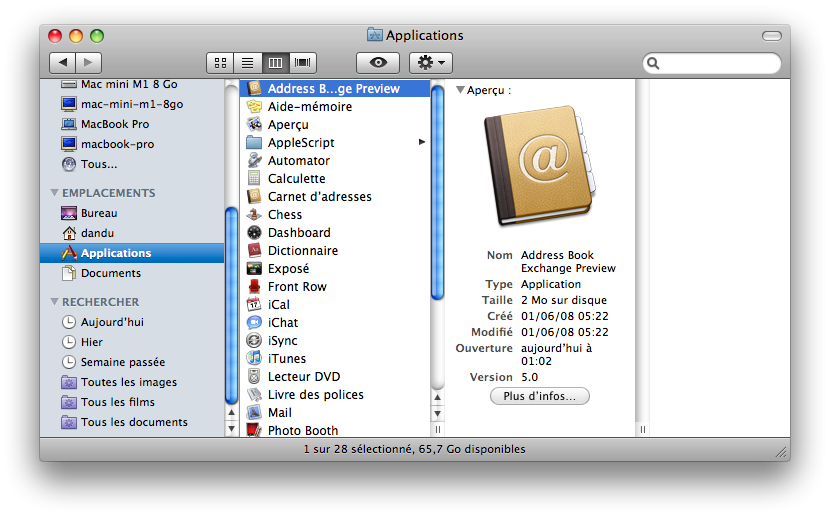Switch to icon view
This screenshot has width=830, height=516.
[220, 63]
